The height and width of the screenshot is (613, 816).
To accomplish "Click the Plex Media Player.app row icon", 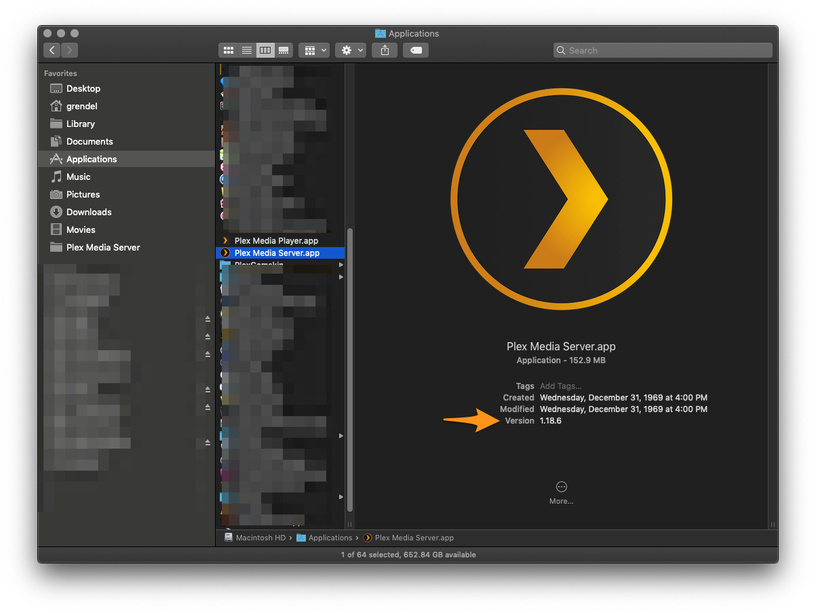I will (x=225, y=241).
